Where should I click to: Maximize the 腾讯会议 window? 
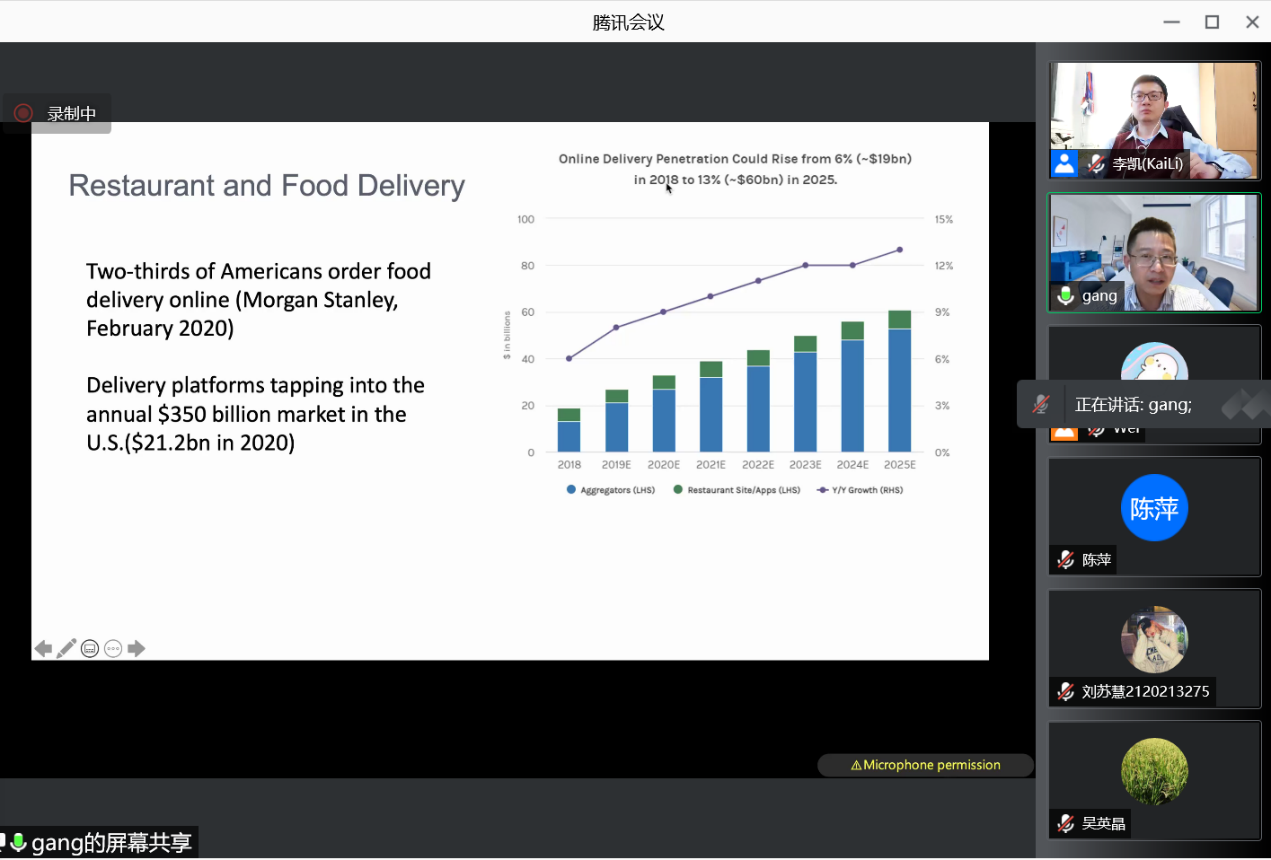pos(1212,22)
